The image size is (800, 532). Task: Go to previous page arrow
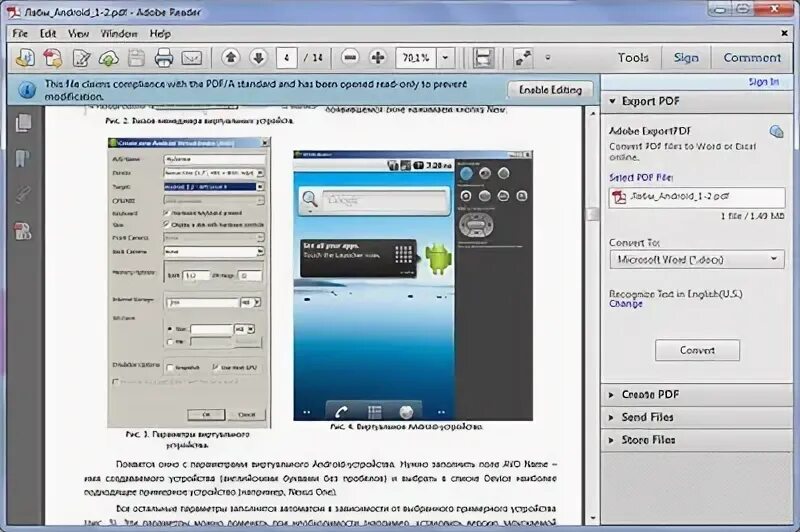[x=231, y=58]
